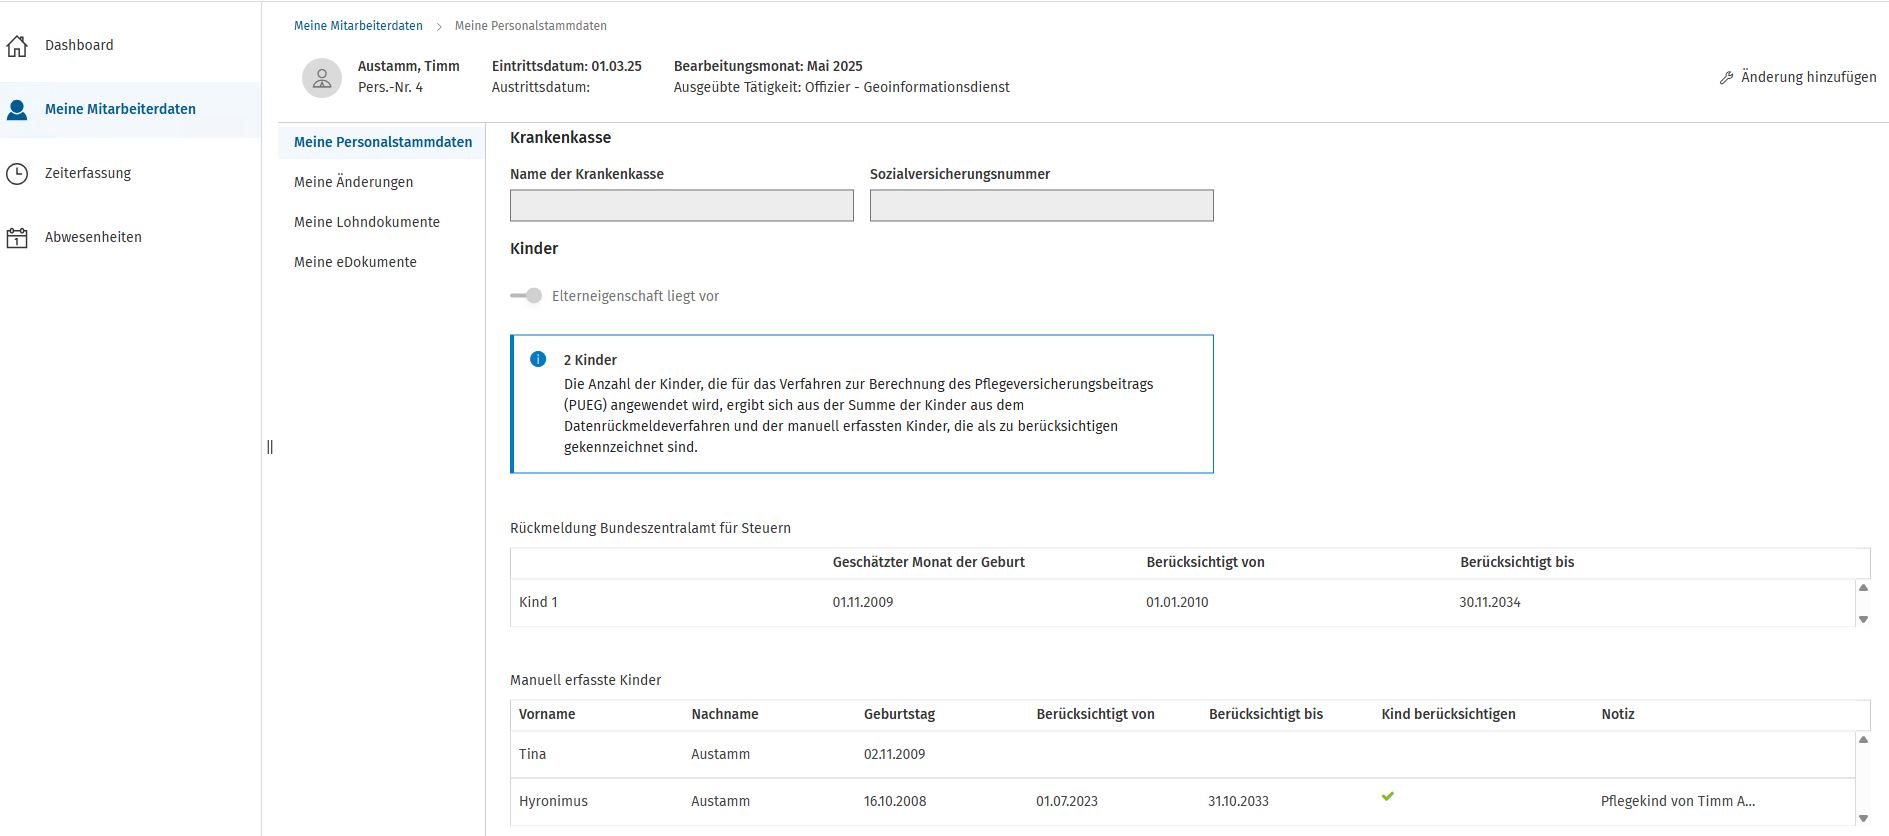Click the sidebar collapse handle
1889x836 pixels.
(270, 447)
